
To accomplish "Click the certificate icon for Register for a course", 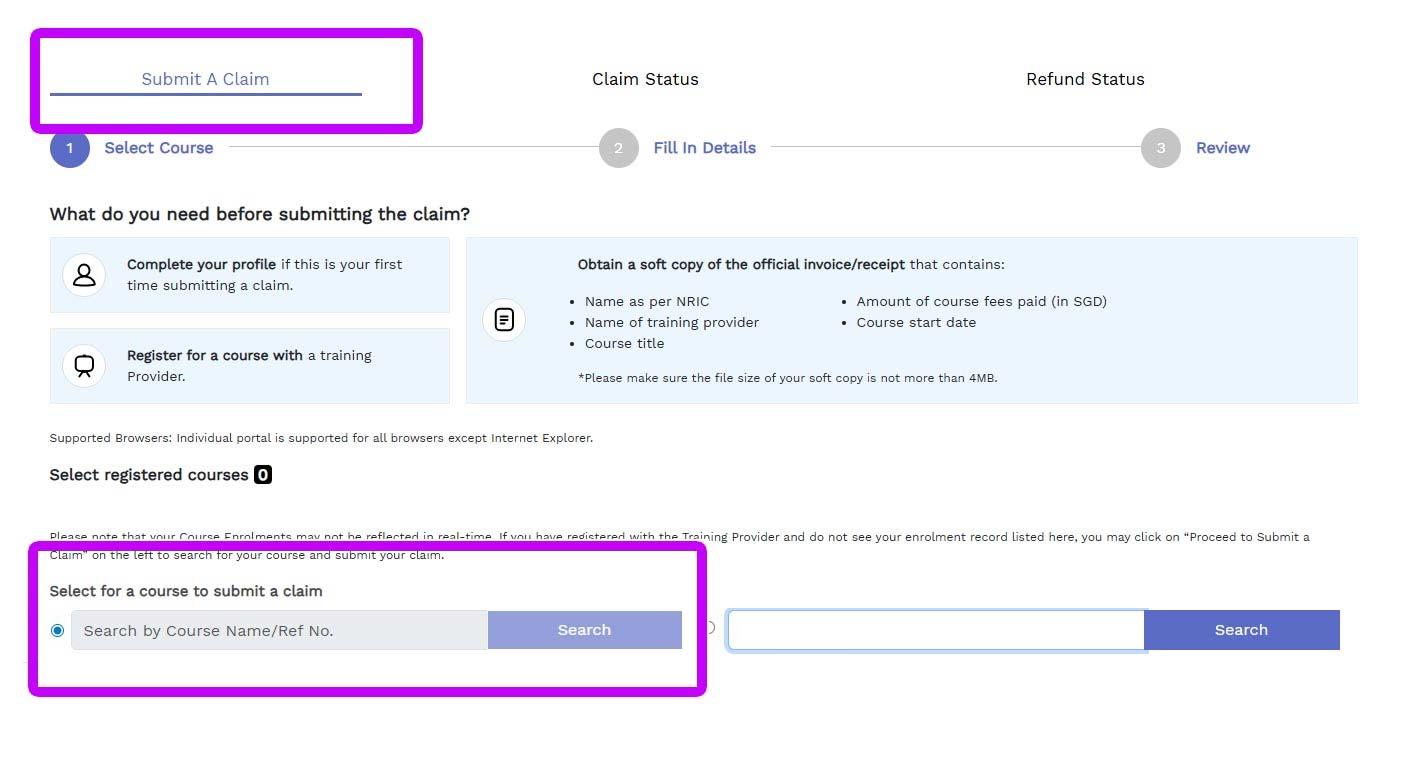I will (x=84, y=366).
